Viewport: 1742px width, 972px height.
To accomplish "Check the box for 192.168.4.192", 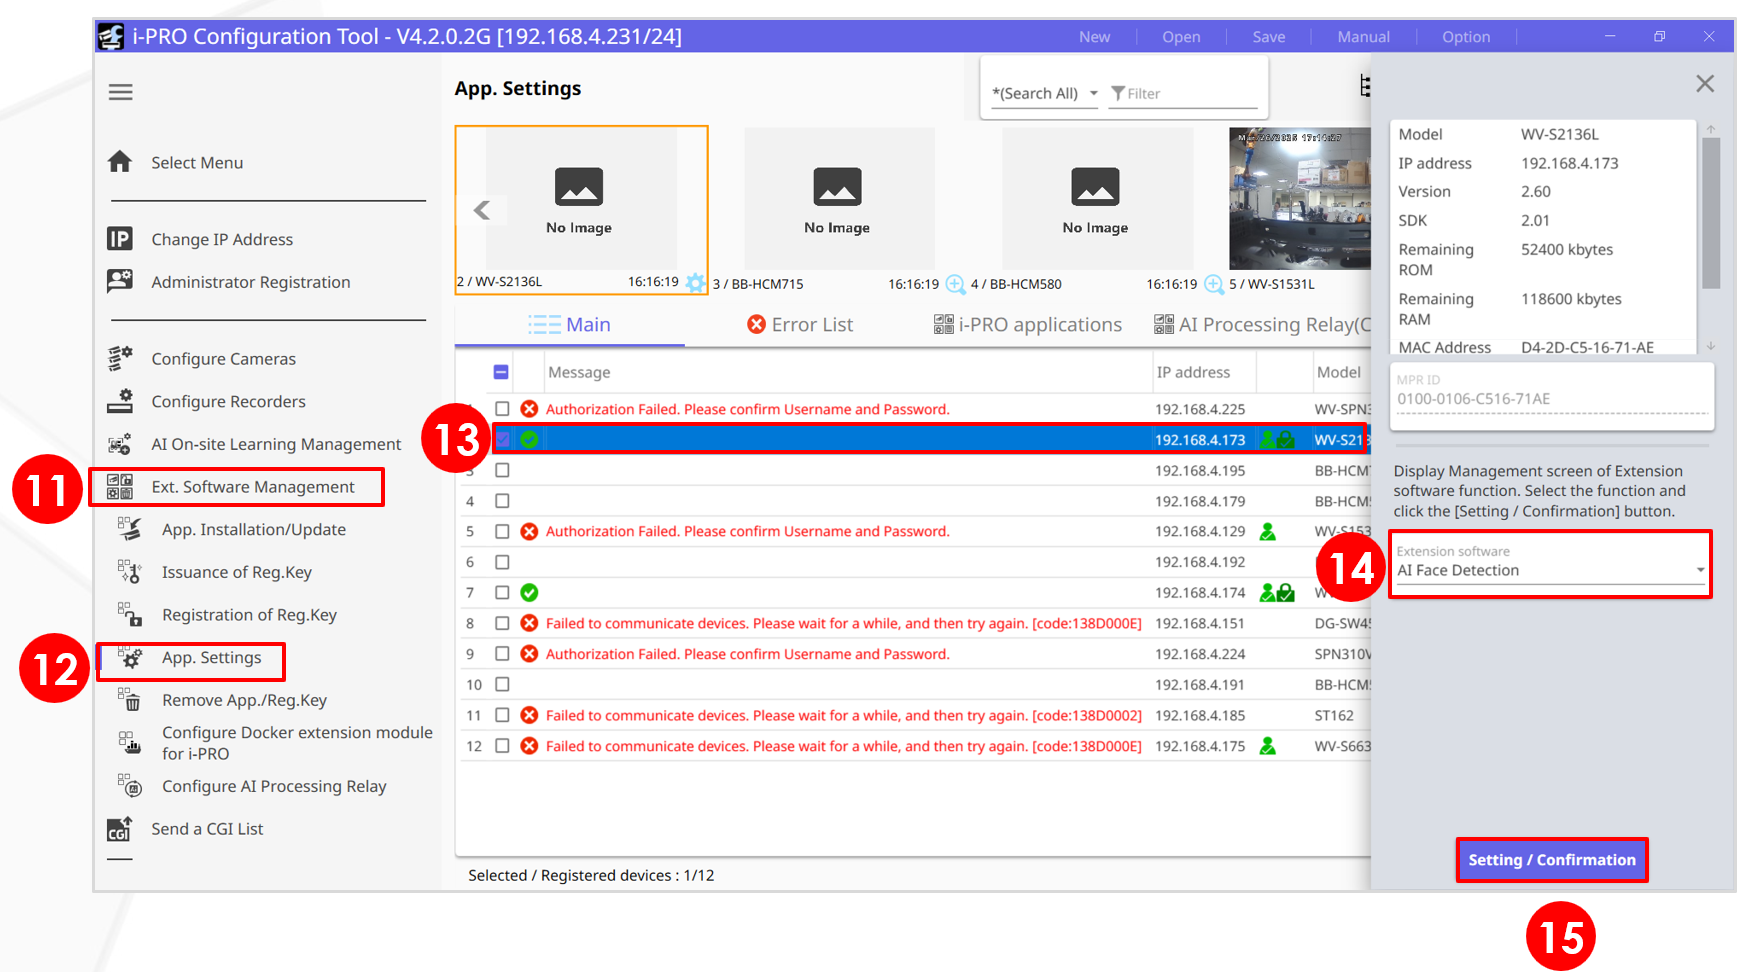I will point(502,562).
